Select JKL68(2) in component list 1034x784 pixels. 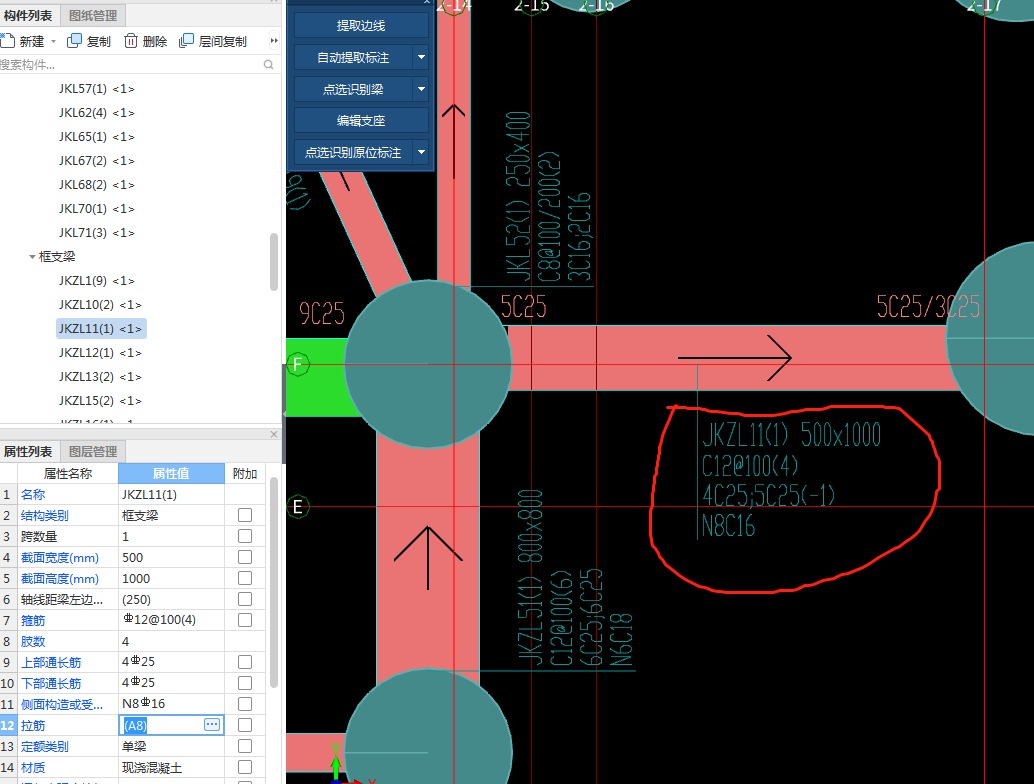[x=96, y=185]
